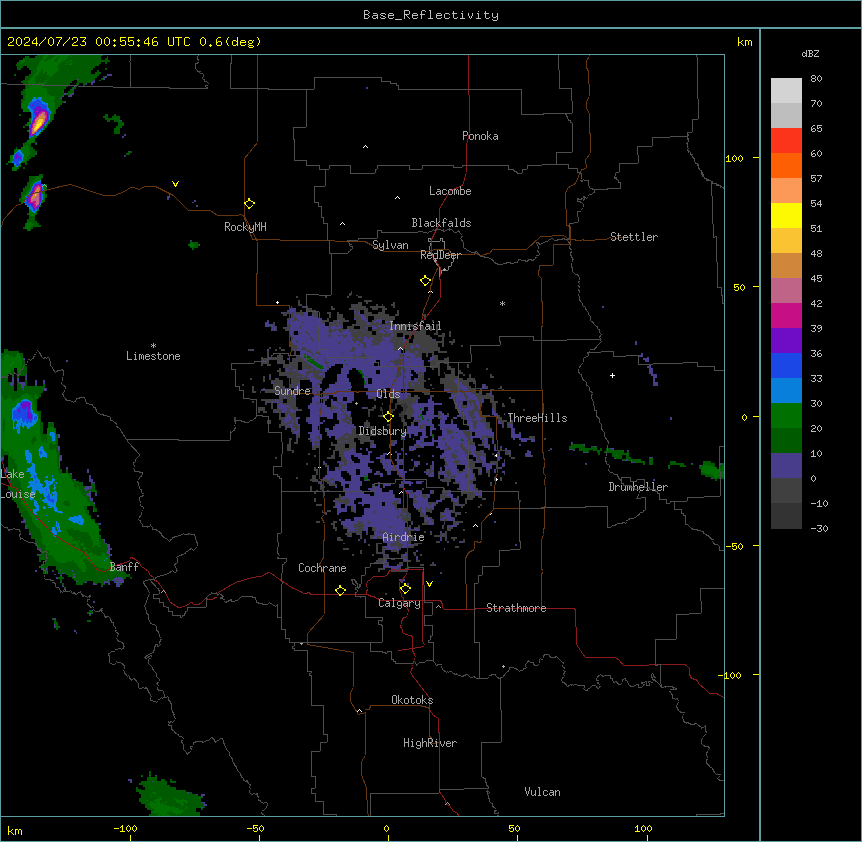Click the yellow diamond marker below Olds
Image resolution: width=862 pixels, height=842 pixels.
389,417
